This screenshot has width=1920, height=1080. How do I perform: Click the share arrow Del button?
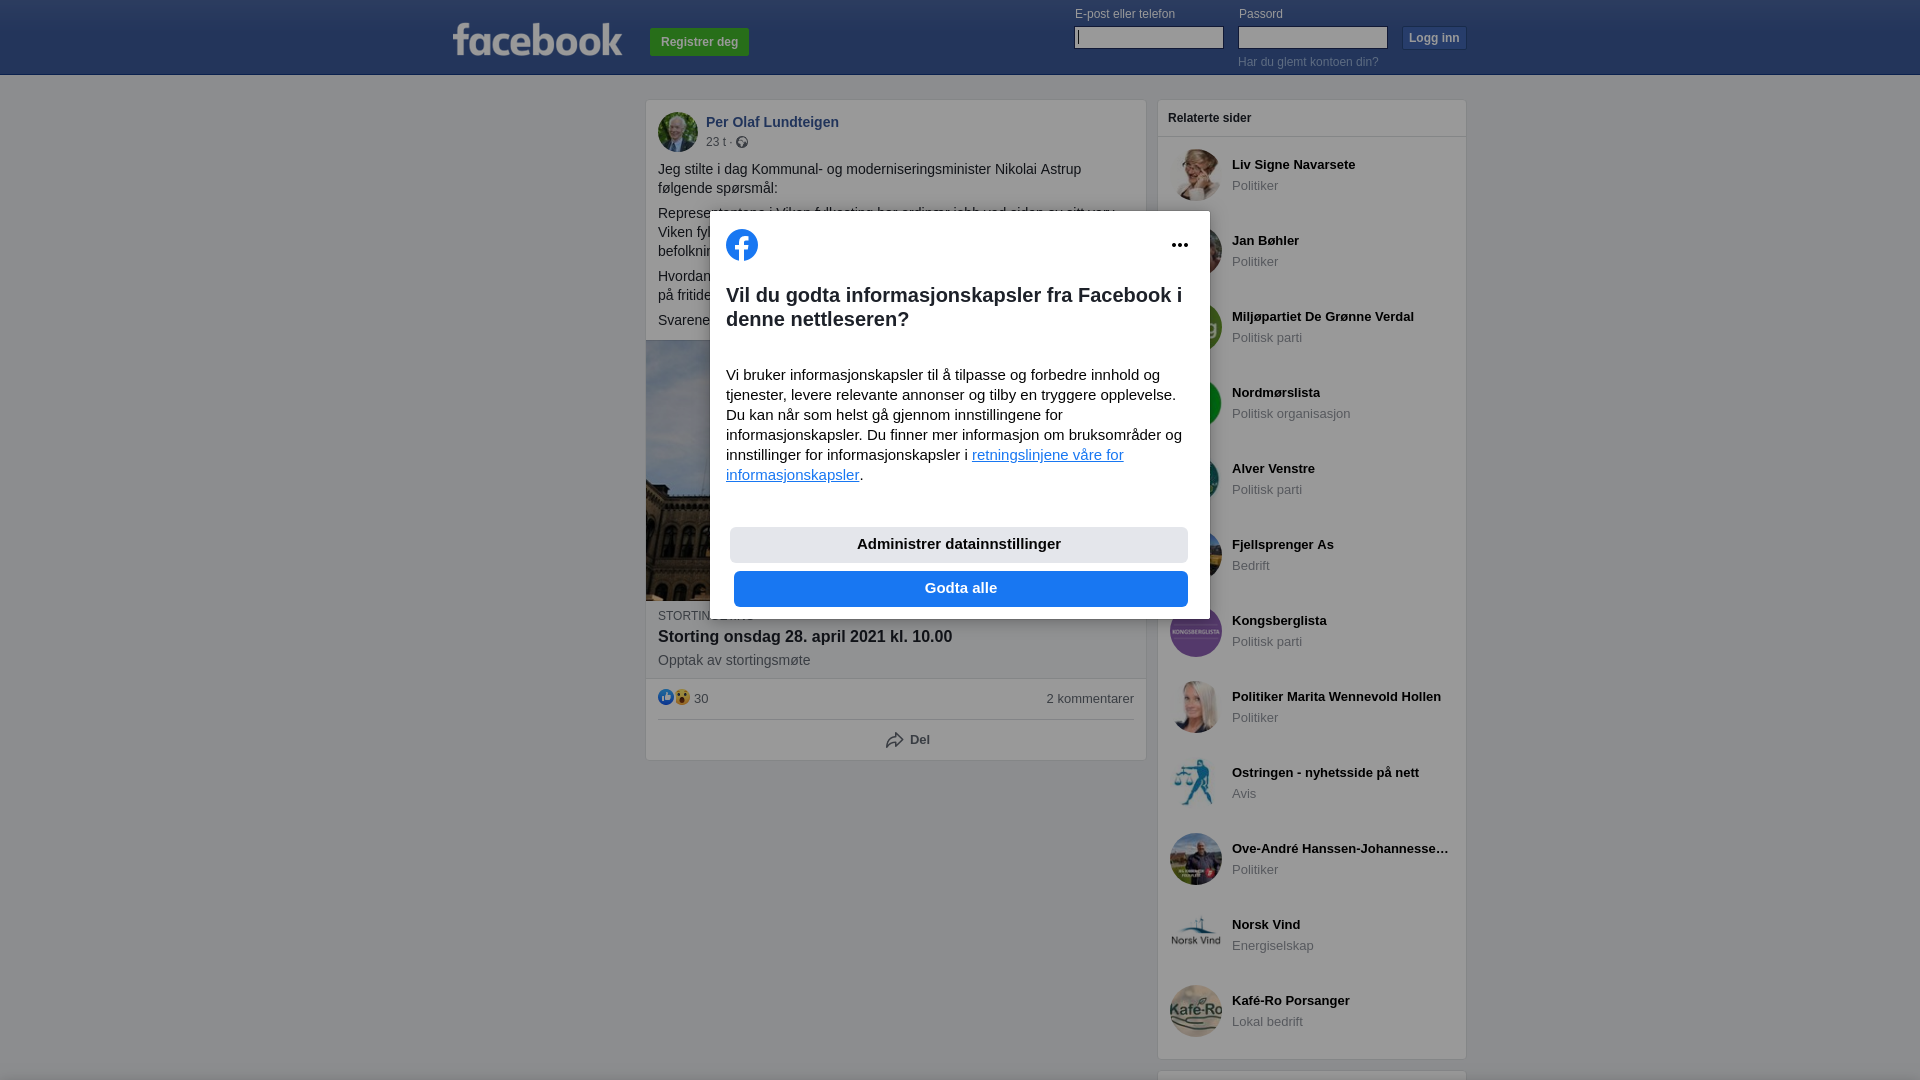[x=907, y=740]
